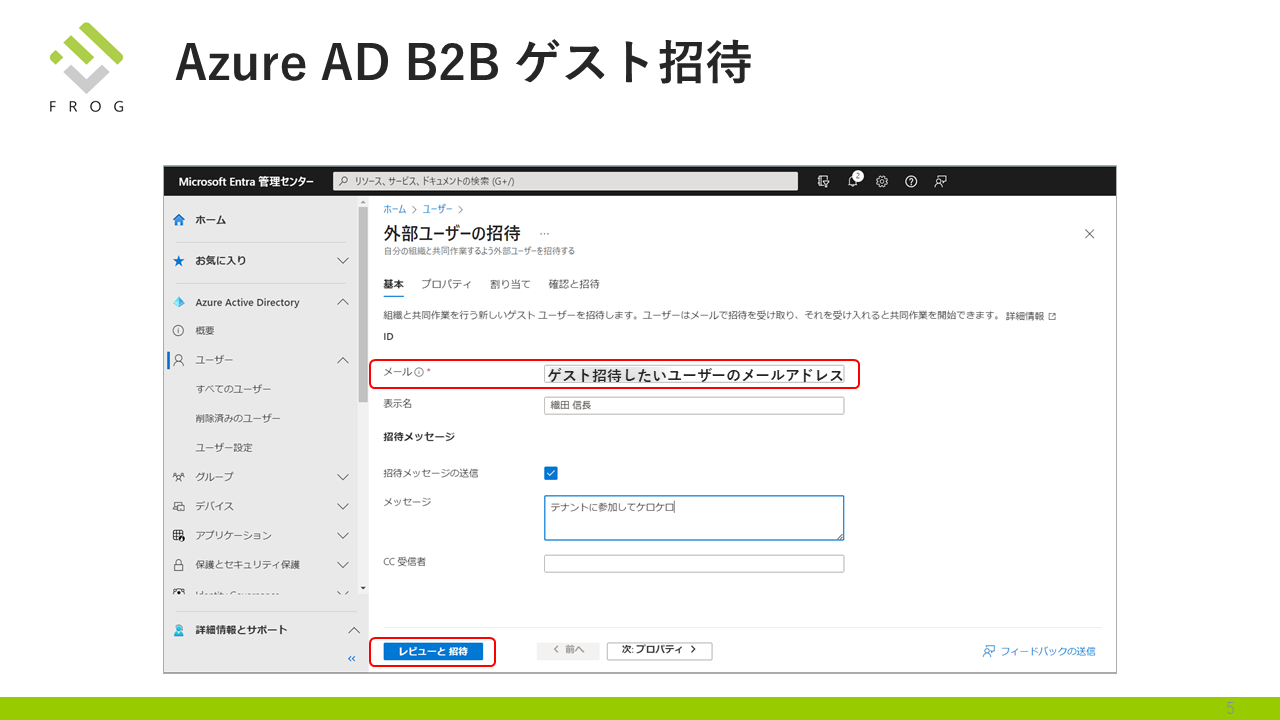
Task: Click the CC 受信者 input field
Action: (x=694, y=563)
